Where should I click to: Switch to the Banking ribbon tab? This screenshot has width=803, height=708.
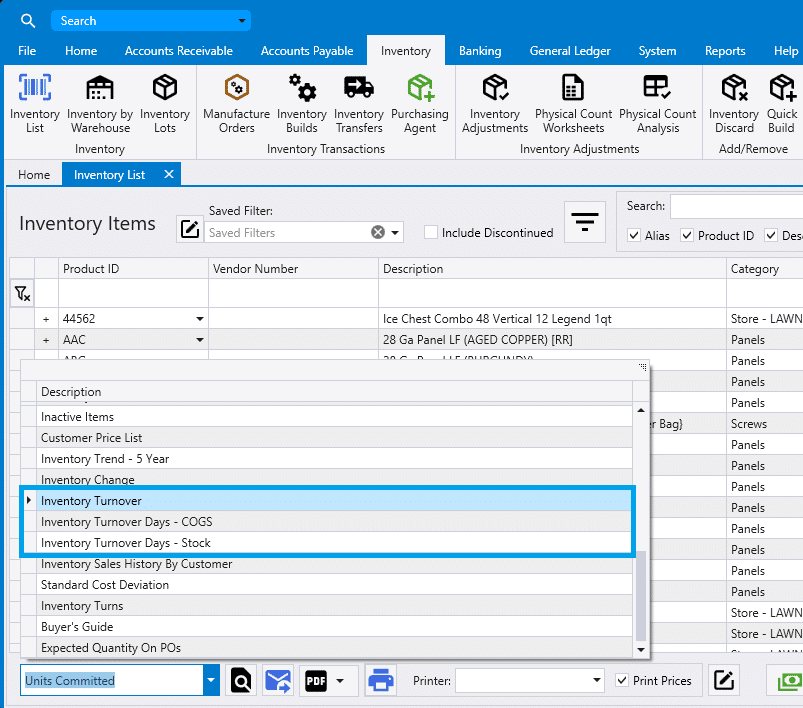[480, 51]
